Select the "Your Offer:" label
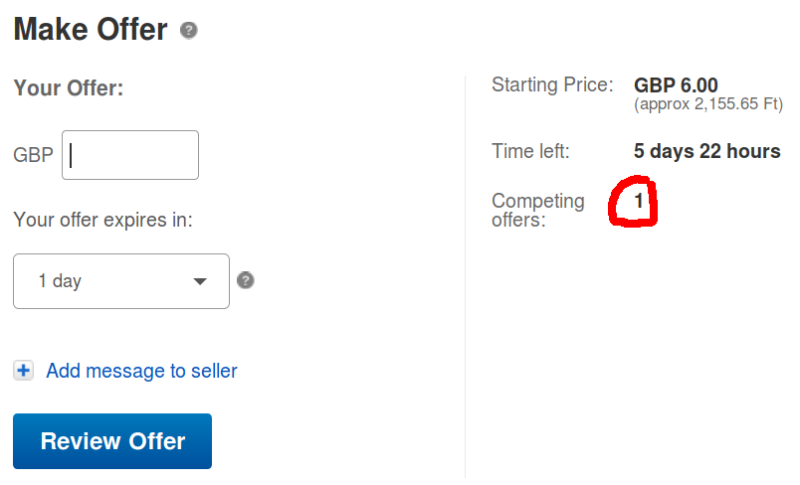 click(x=68, y=88)
